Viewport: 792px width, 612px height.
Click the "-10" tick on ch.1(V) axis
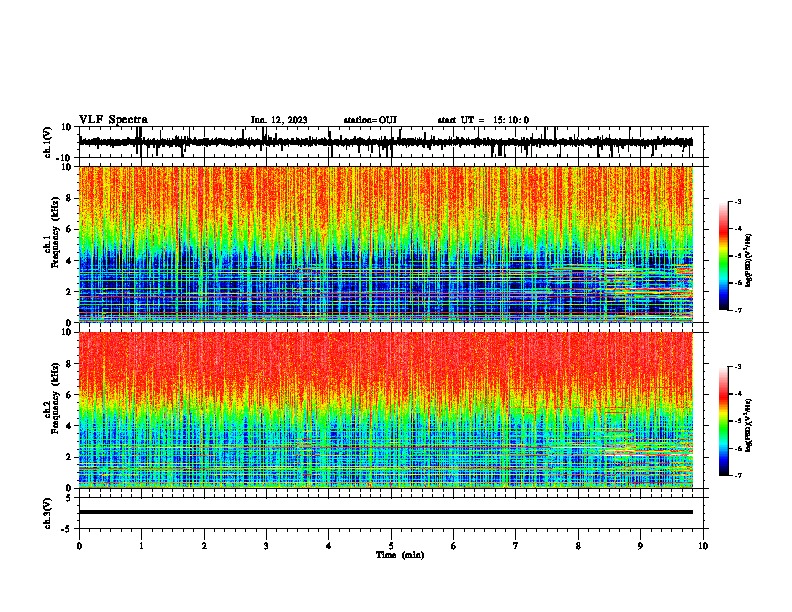click(65, 158)
